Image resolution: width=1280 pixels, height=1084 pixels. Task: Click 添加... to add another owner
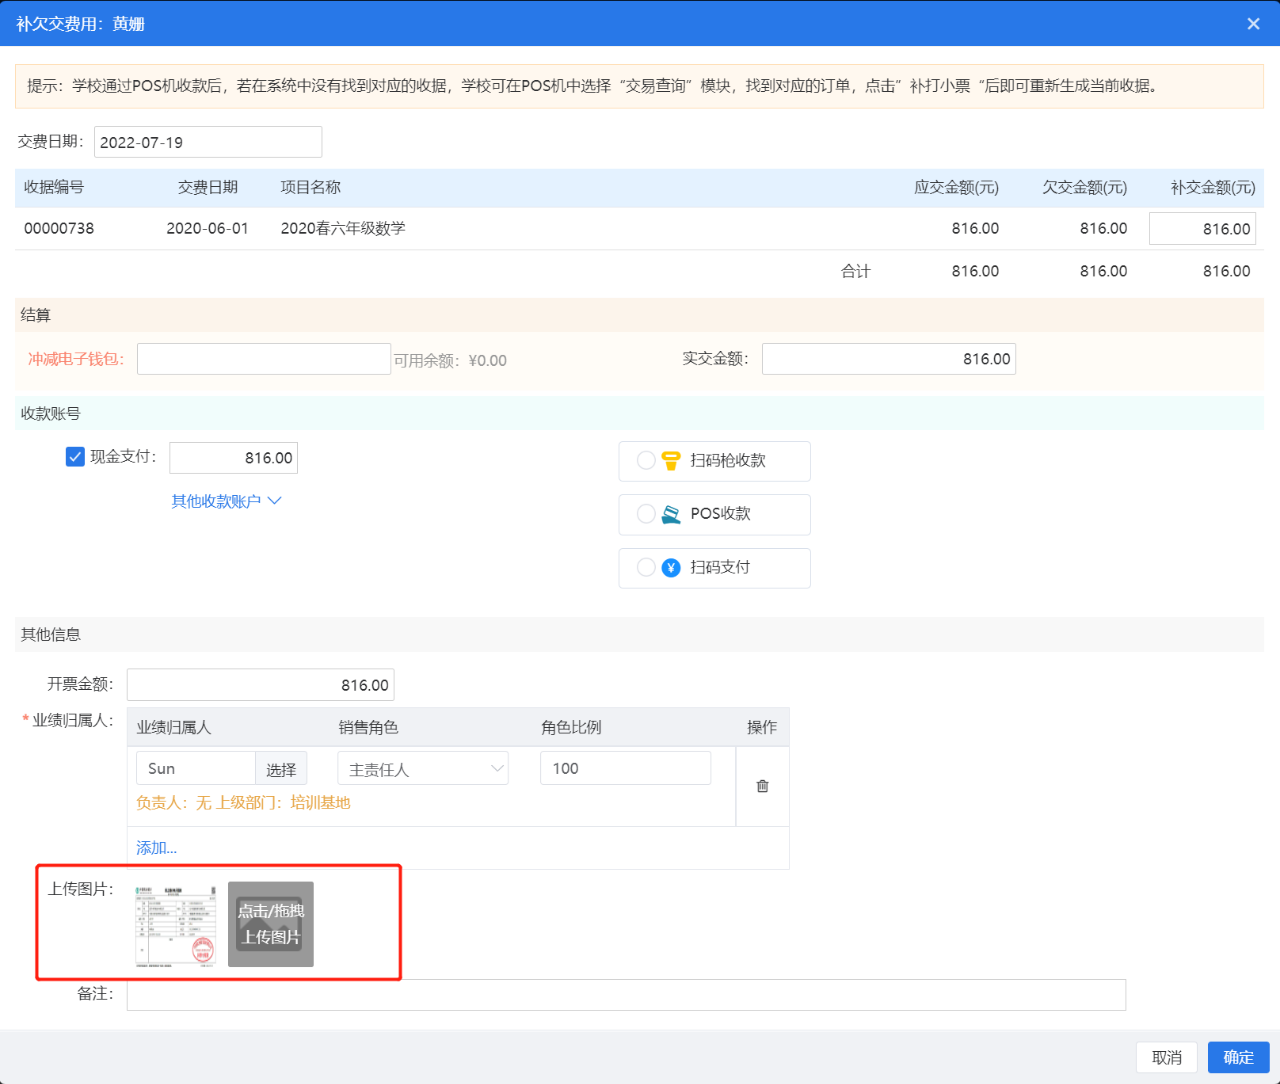pos(156,848)
